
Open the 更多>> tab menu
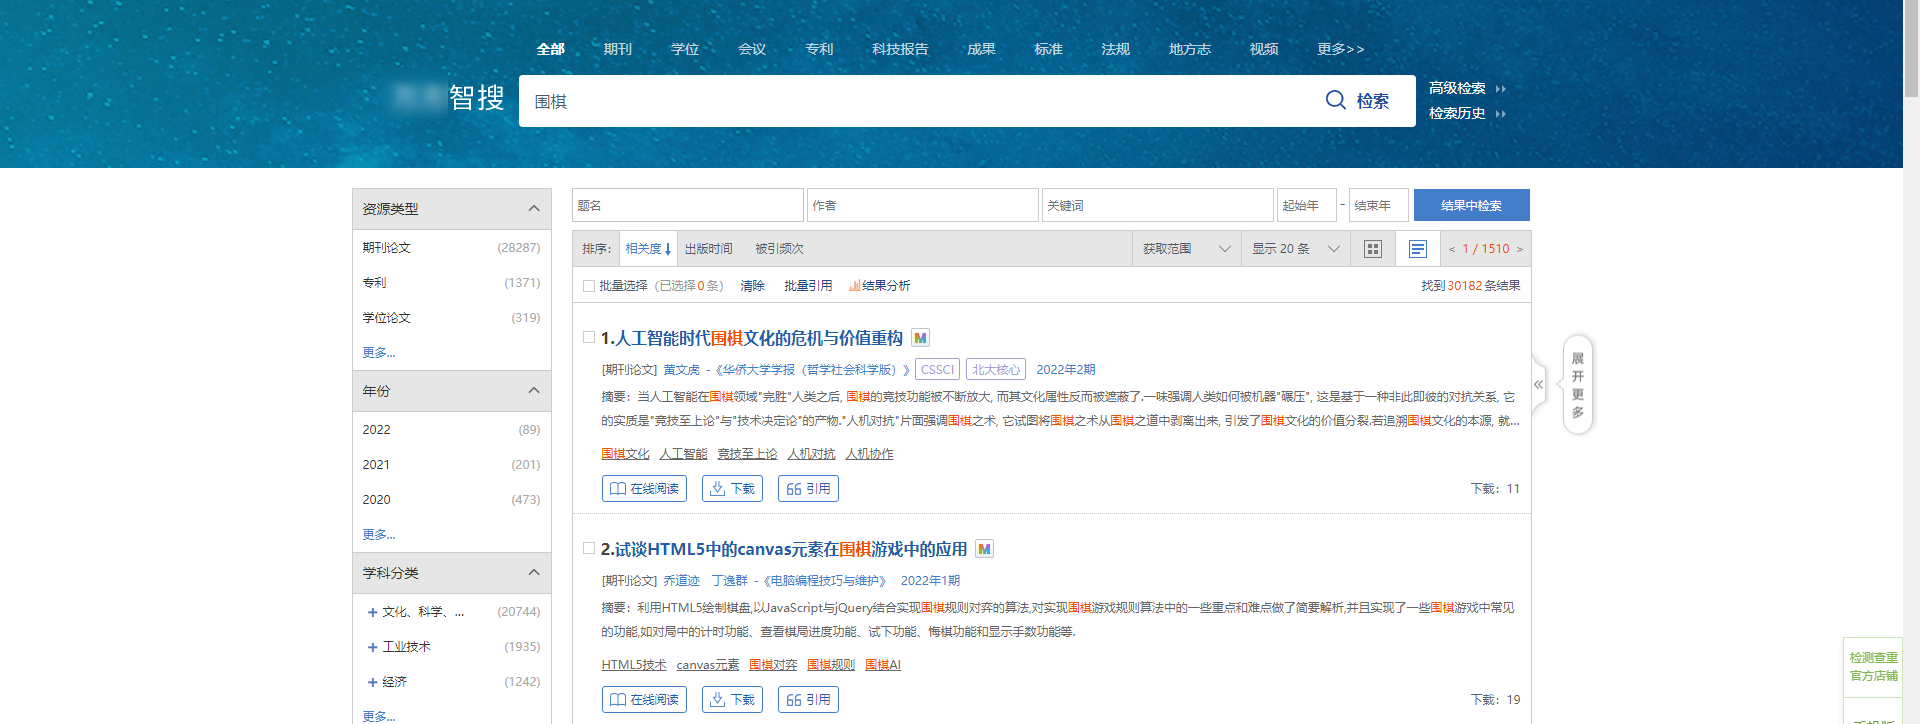point(1340,49)
